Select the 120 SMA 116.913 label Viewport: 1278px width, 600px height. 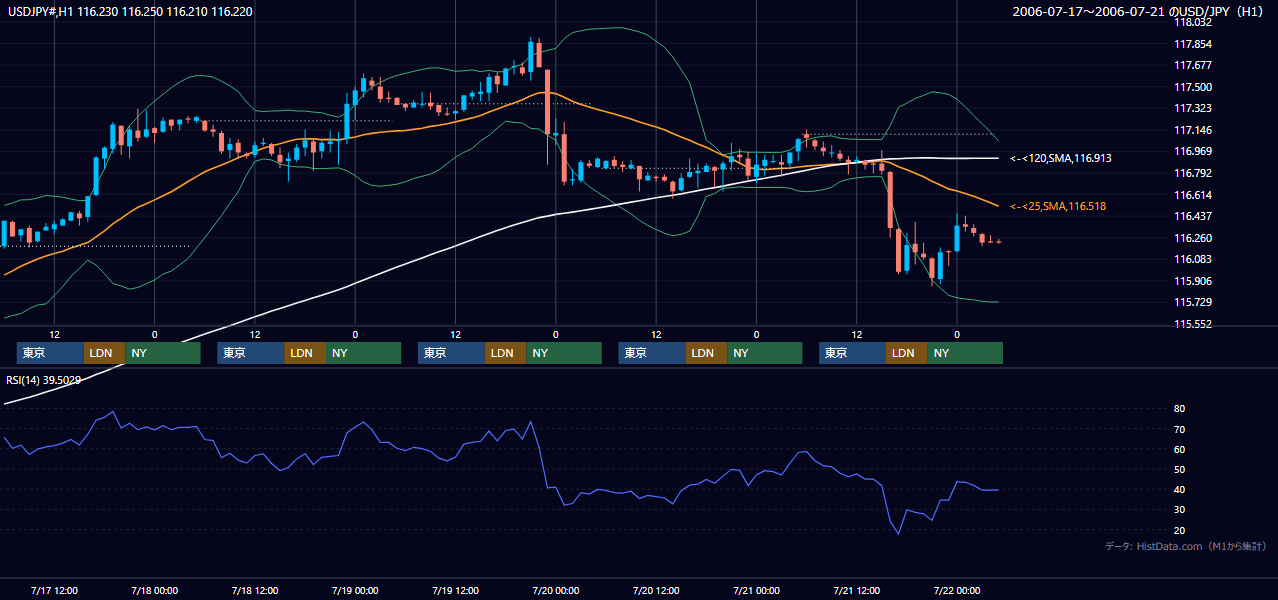(1061, 158)
